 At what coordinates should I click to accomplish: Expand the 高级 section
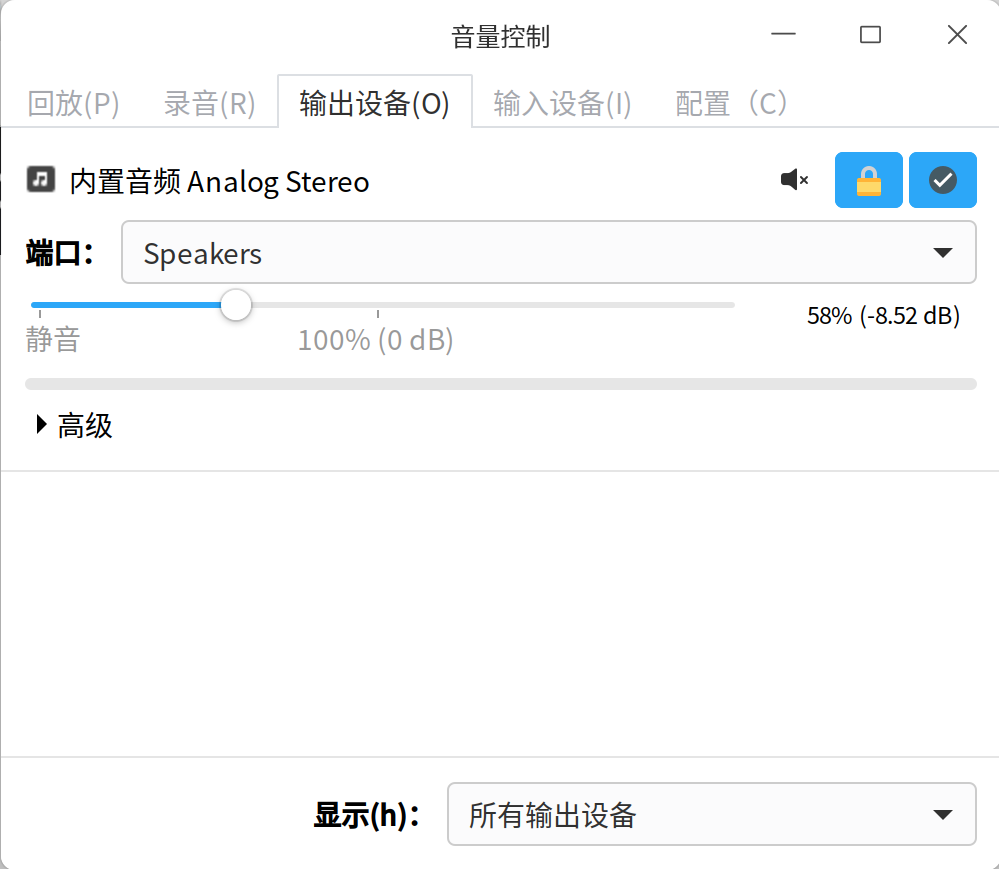coord(74,425)
